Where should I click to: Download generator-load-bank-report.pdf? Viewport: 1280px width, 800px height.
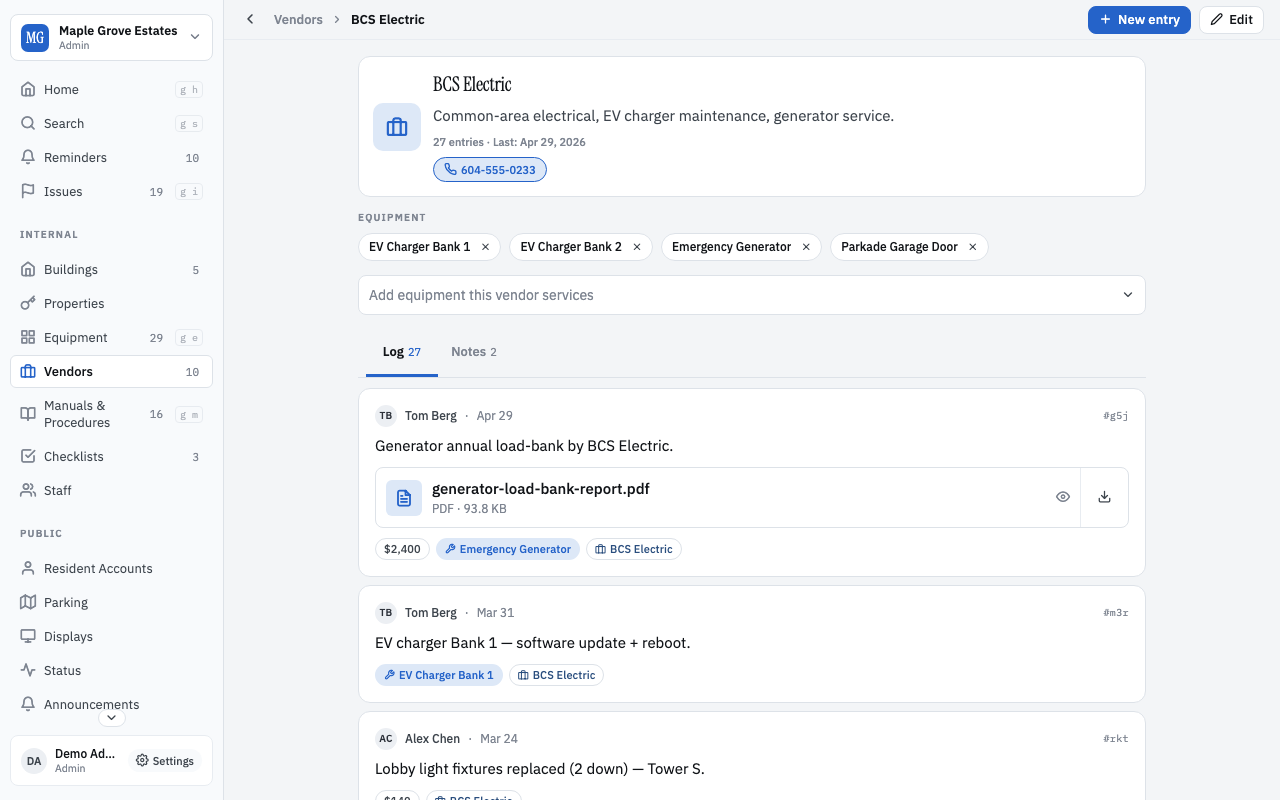(1104, 497)
